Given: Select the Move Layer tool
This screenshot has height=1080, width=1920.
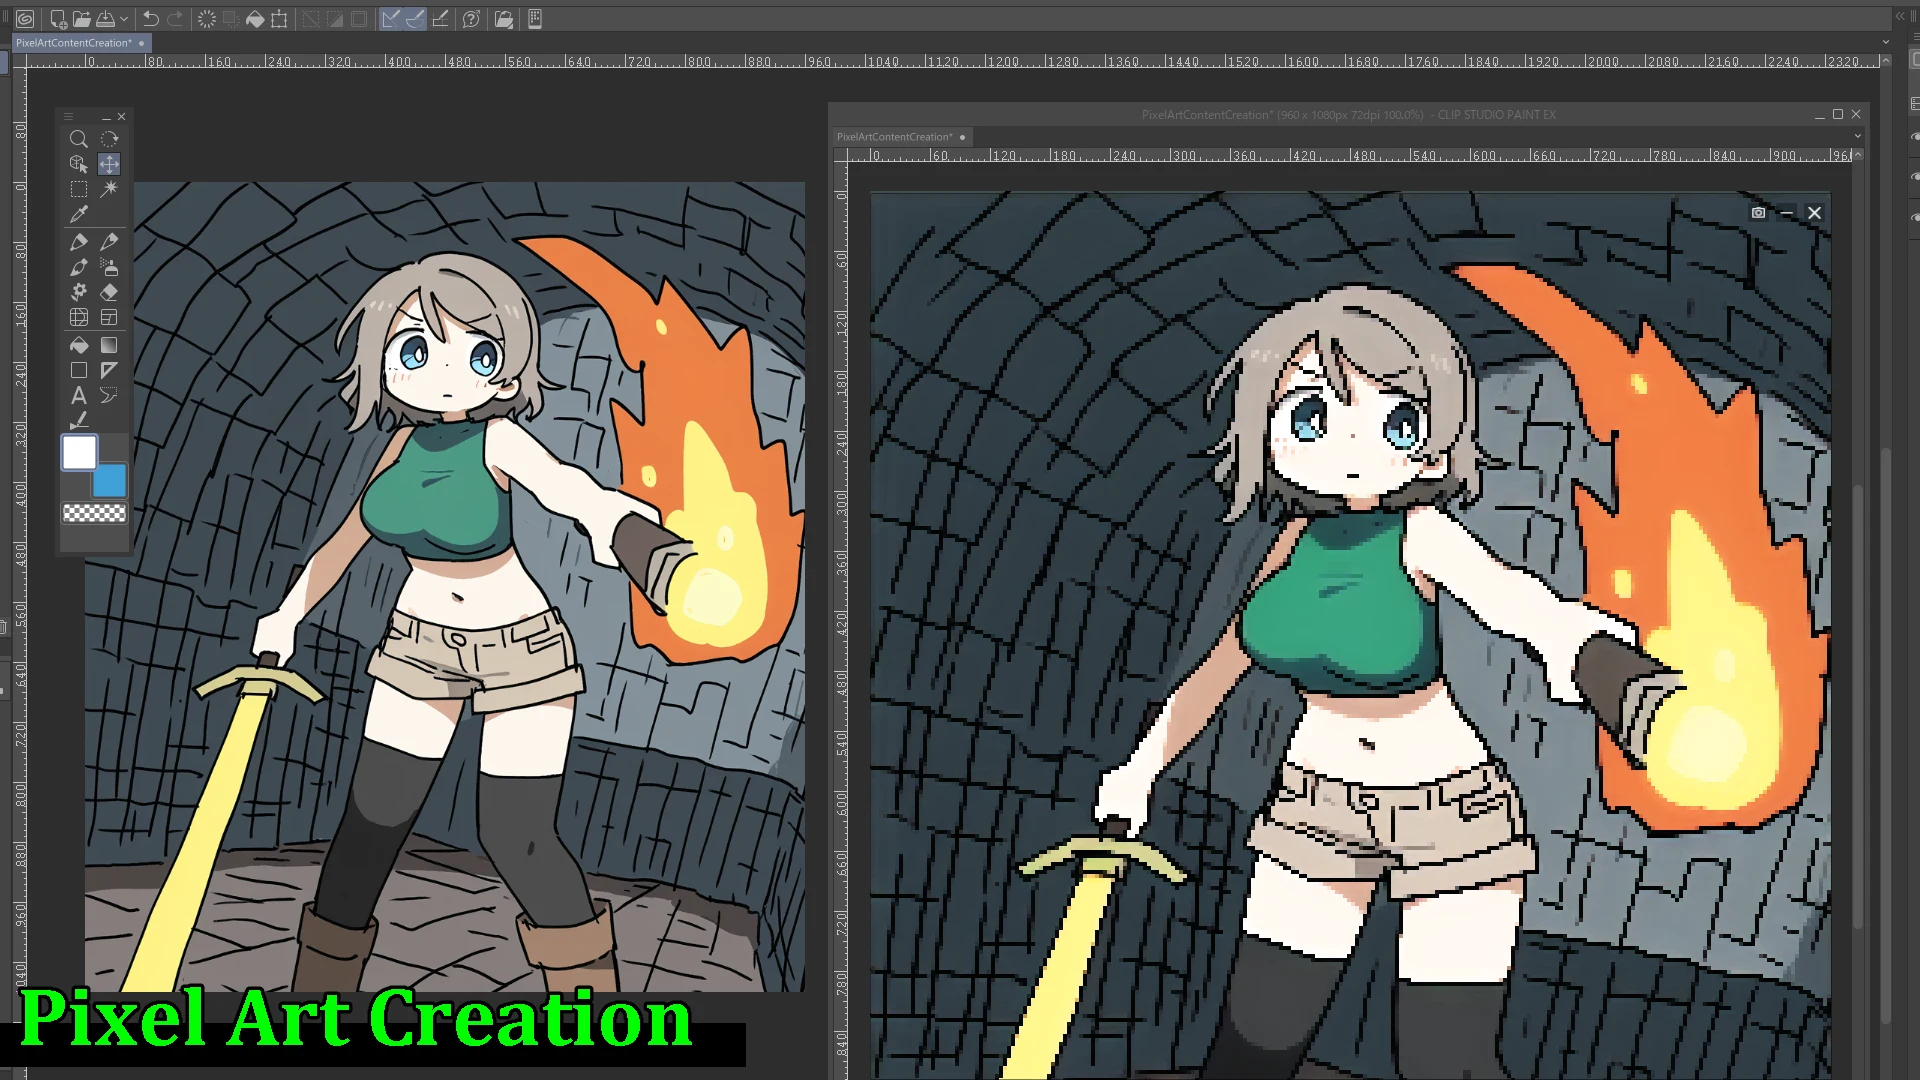Looking at the screenshot, I should [x=109, y=164].
